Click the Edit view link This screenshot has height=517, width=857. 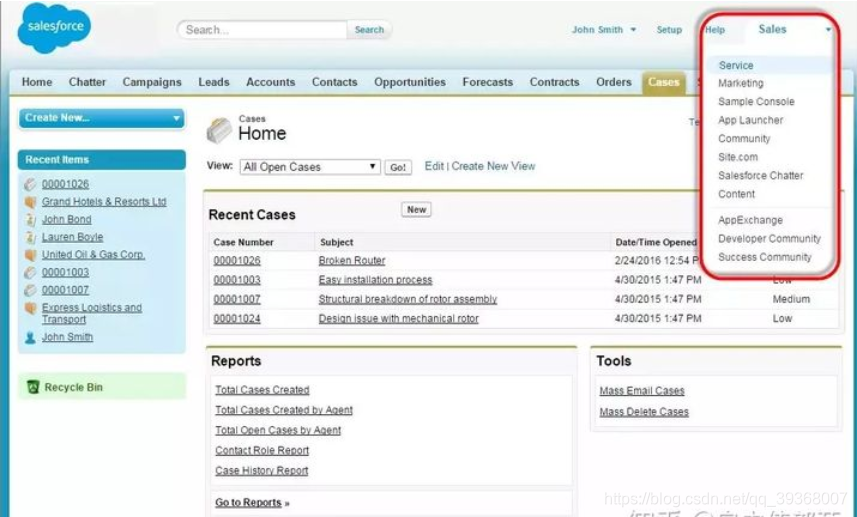[x=434, y=166]
